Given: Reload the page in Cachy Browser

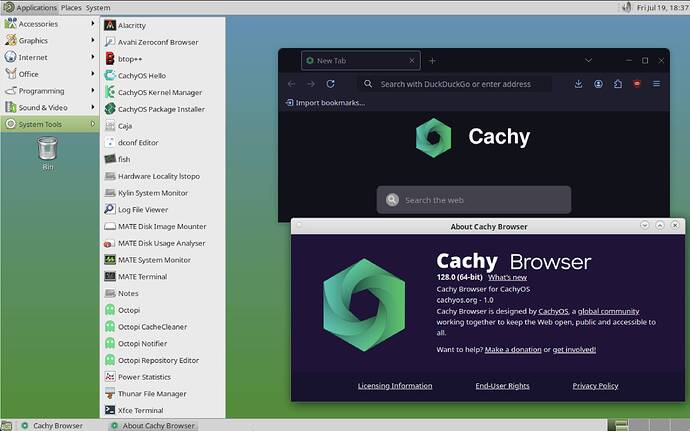Looking at the screenshot, I should [330, 84].
